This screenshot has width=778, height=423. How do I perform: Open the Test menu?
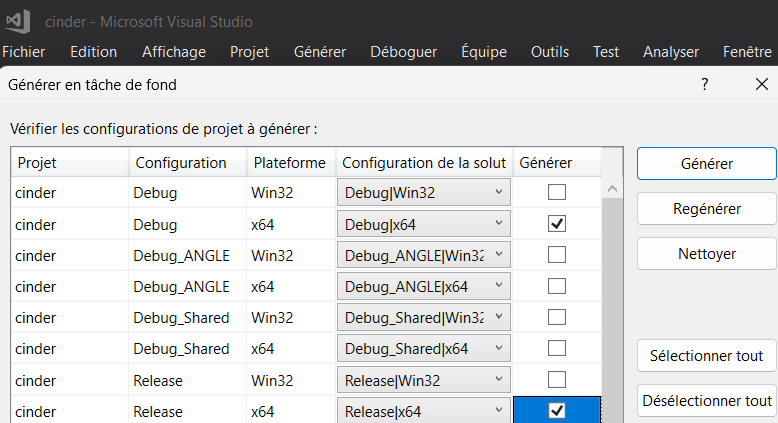[x=606, y=52]
